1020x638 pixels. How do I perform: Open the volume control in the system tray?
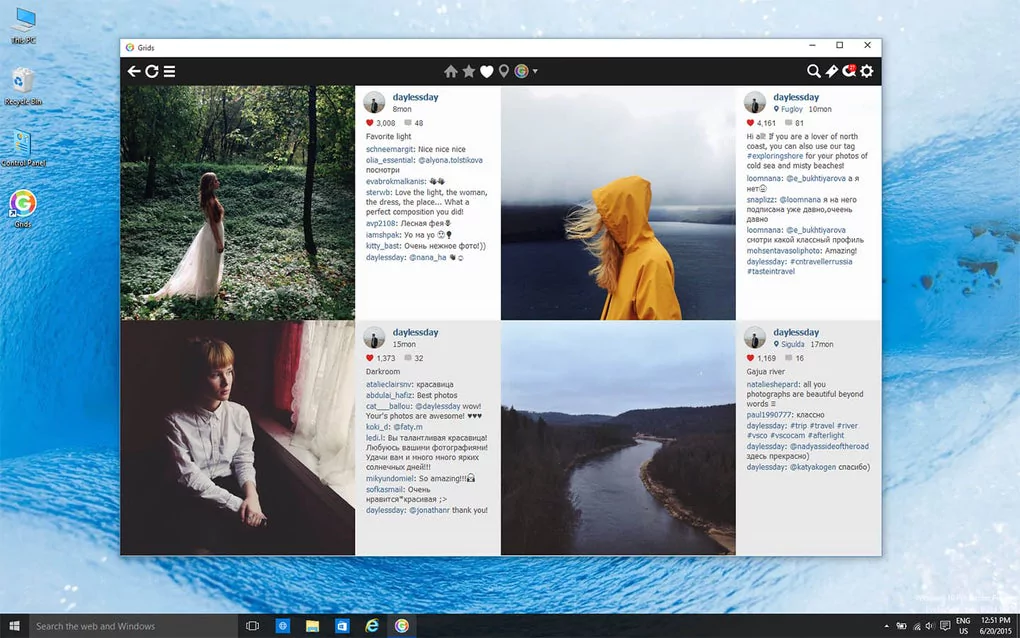point(930,625)
